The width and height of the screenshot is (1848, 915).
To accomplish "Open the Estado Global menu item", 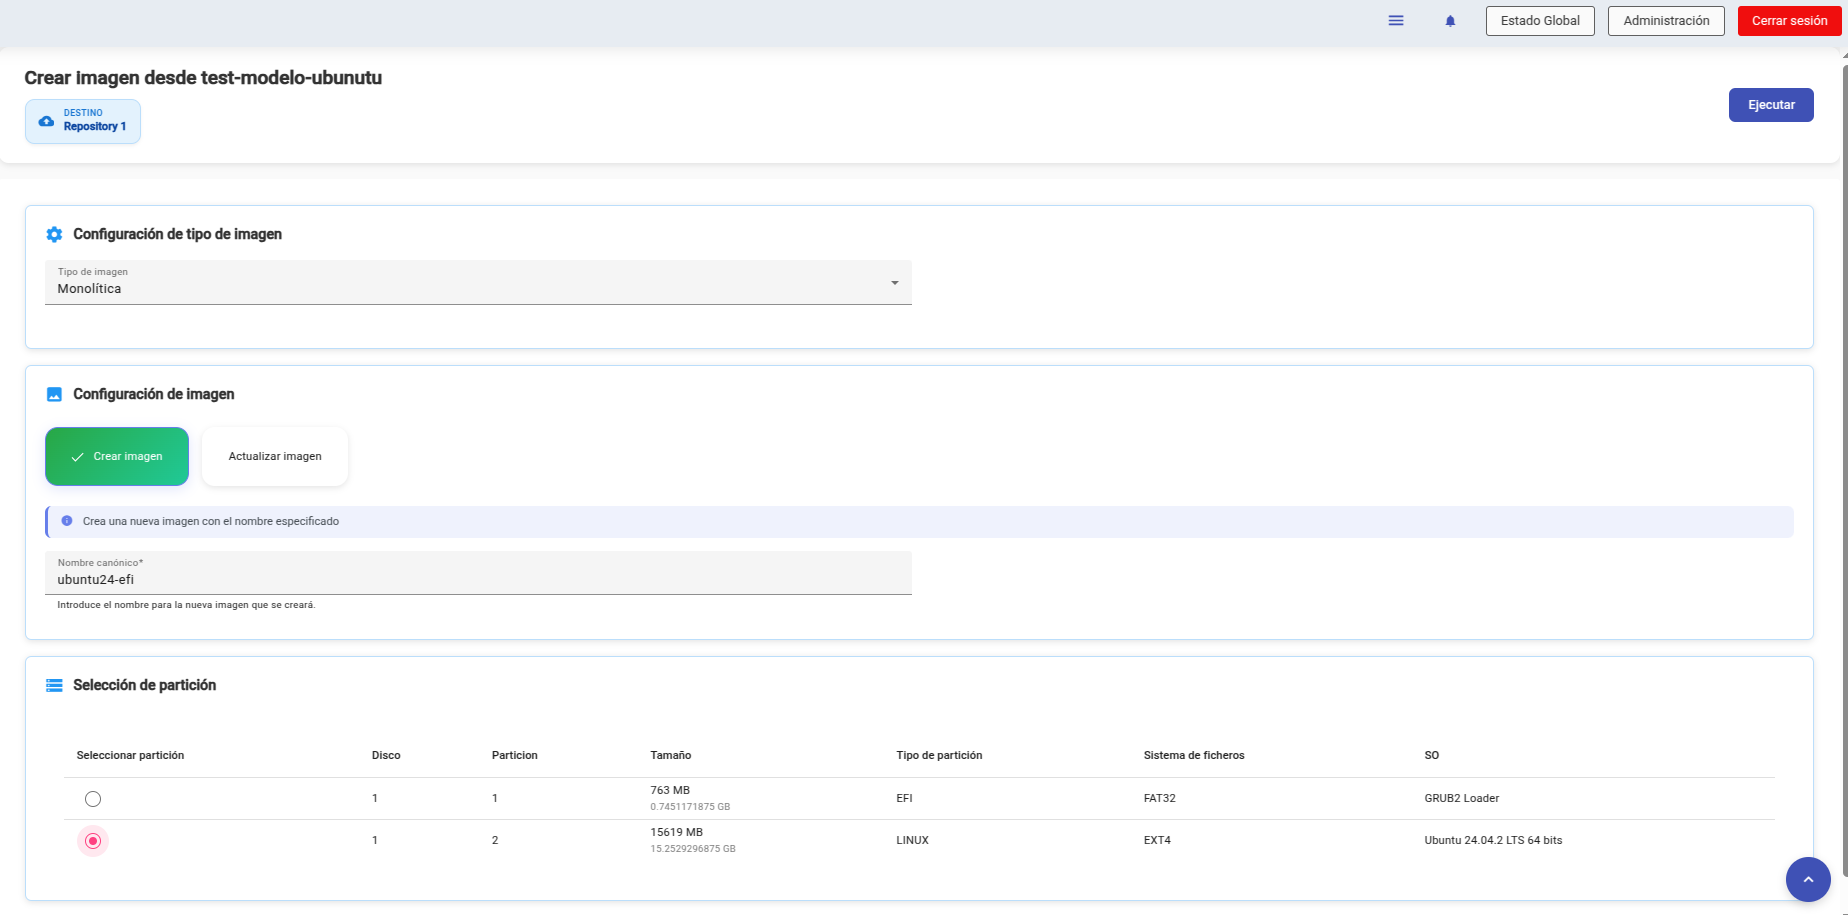I will pos(1540,21).
